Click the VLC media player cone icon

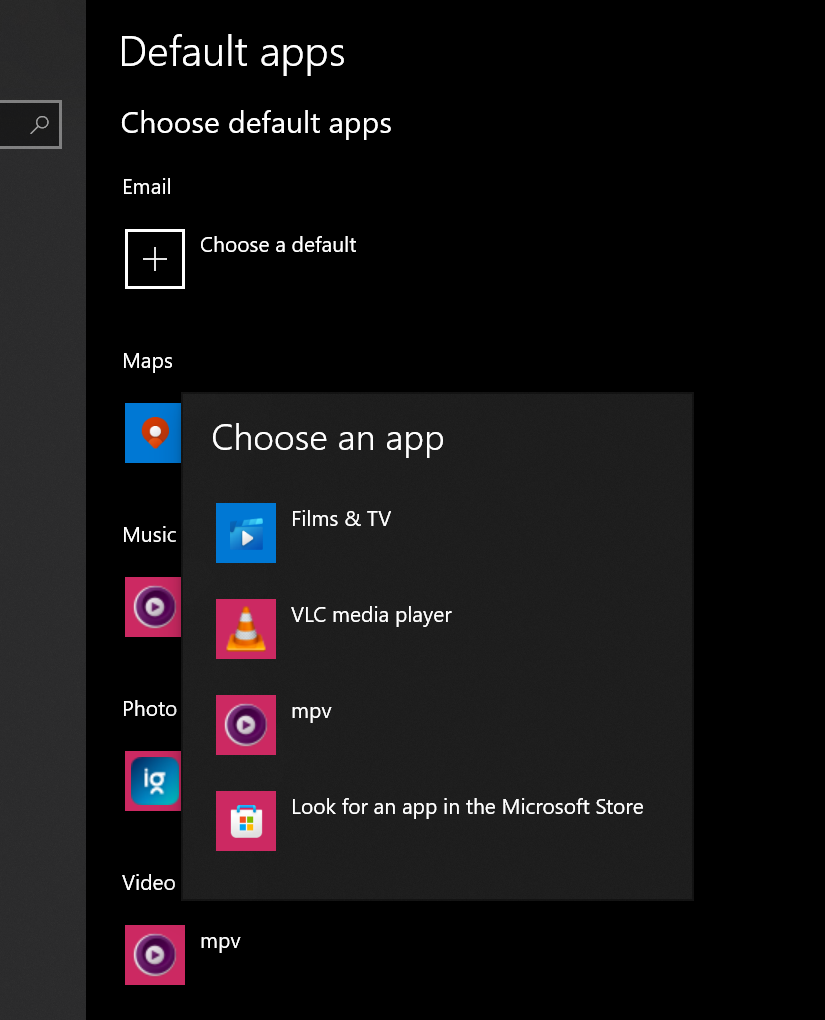click(x=245, y=629)
